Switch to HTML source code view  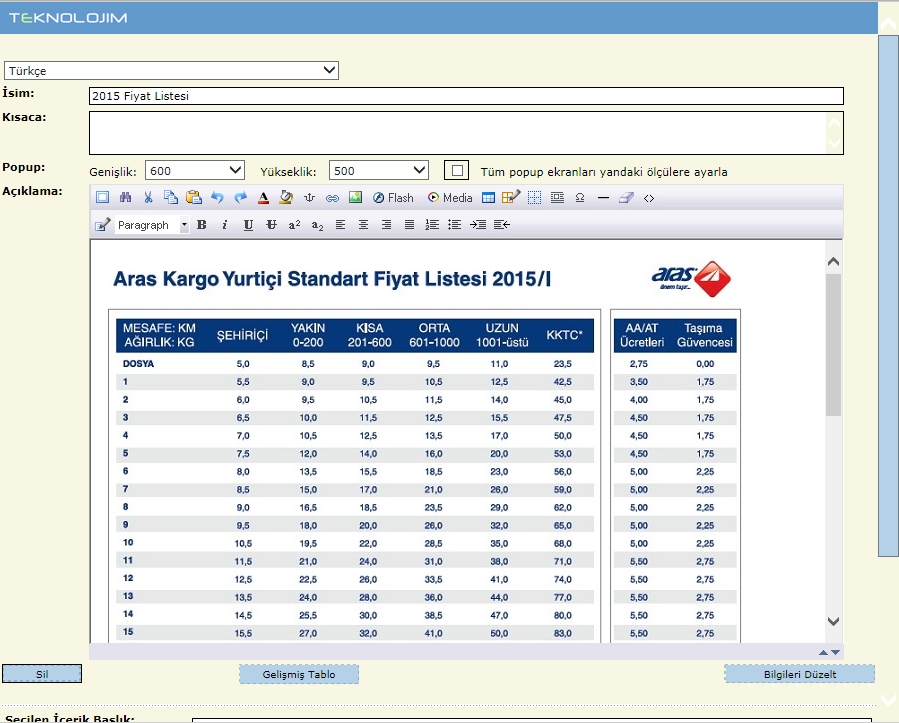(x=649, y=198)
